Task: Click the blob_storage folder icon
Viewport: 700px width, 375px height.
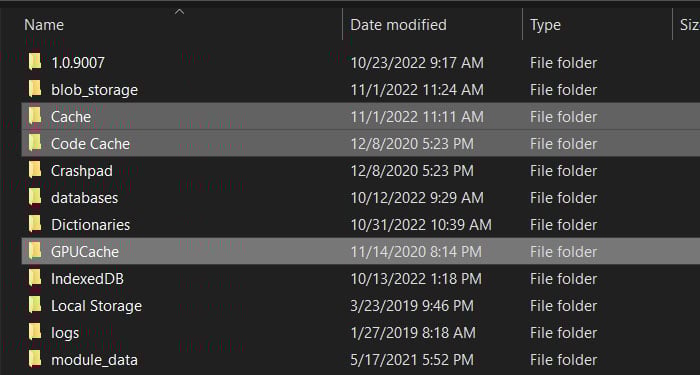Action: tap(35, 89)
